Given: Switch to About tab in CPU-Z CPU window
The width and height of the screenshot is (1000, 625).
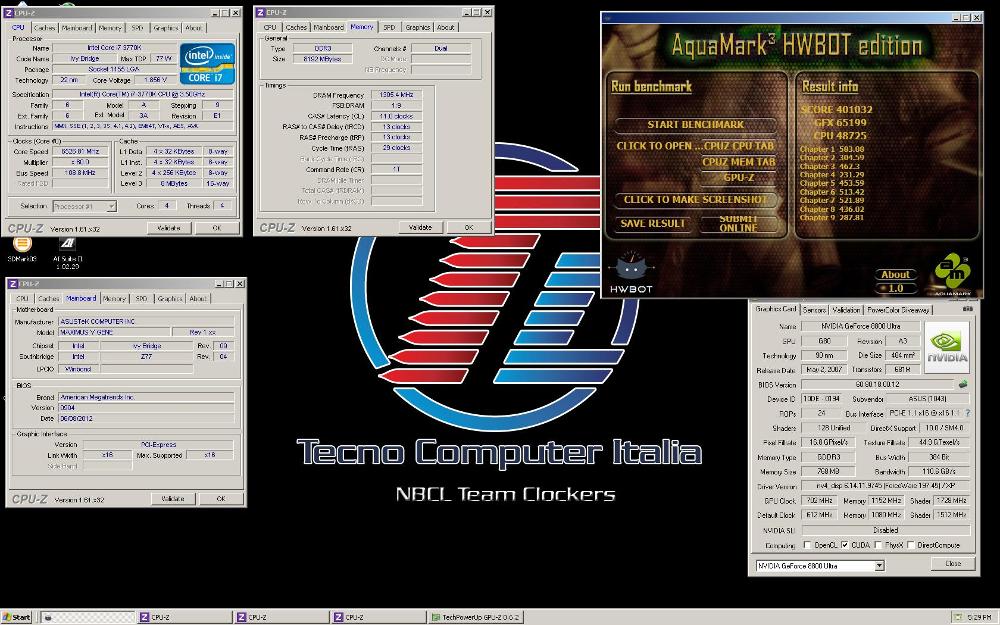Looking at the screenshot, I should pos(193,28).
